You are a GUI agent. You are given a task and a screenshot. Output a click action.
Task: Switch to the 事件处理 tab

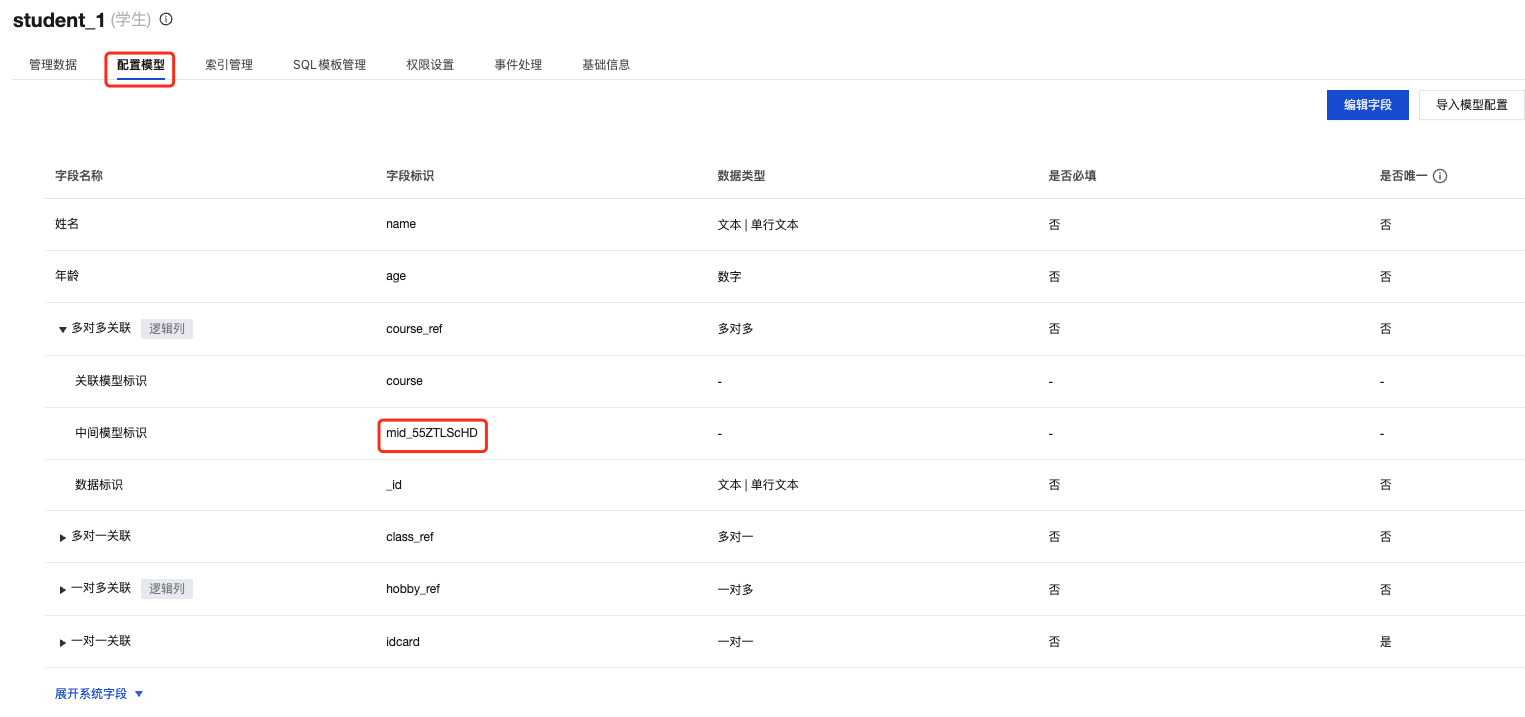pyautogui.click(x=518, y=64)
